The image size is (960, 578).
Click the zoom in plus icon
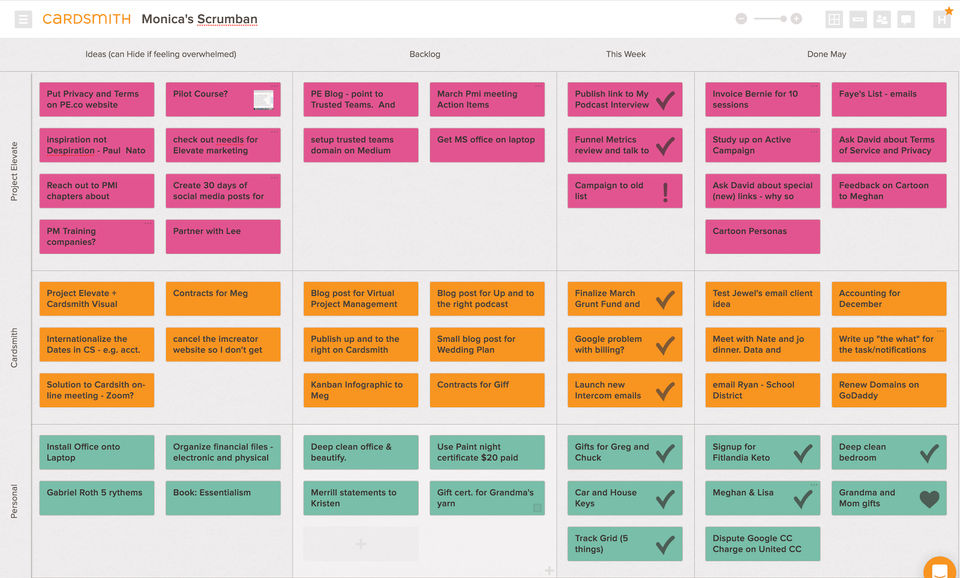796,19
